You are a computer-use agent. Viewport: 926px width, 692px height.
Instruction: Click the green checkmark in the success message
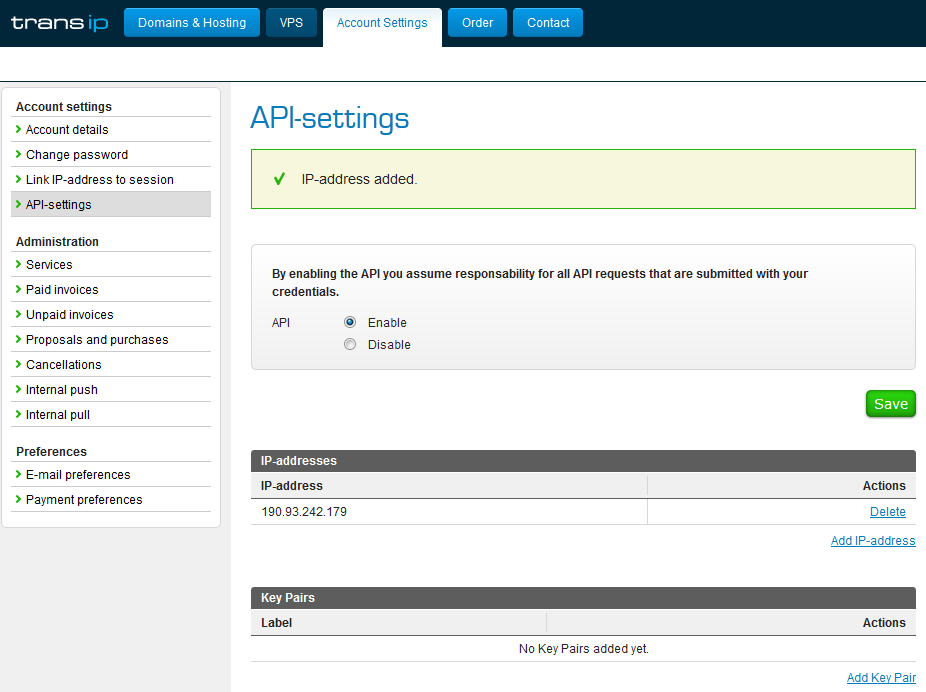(279, 178)
